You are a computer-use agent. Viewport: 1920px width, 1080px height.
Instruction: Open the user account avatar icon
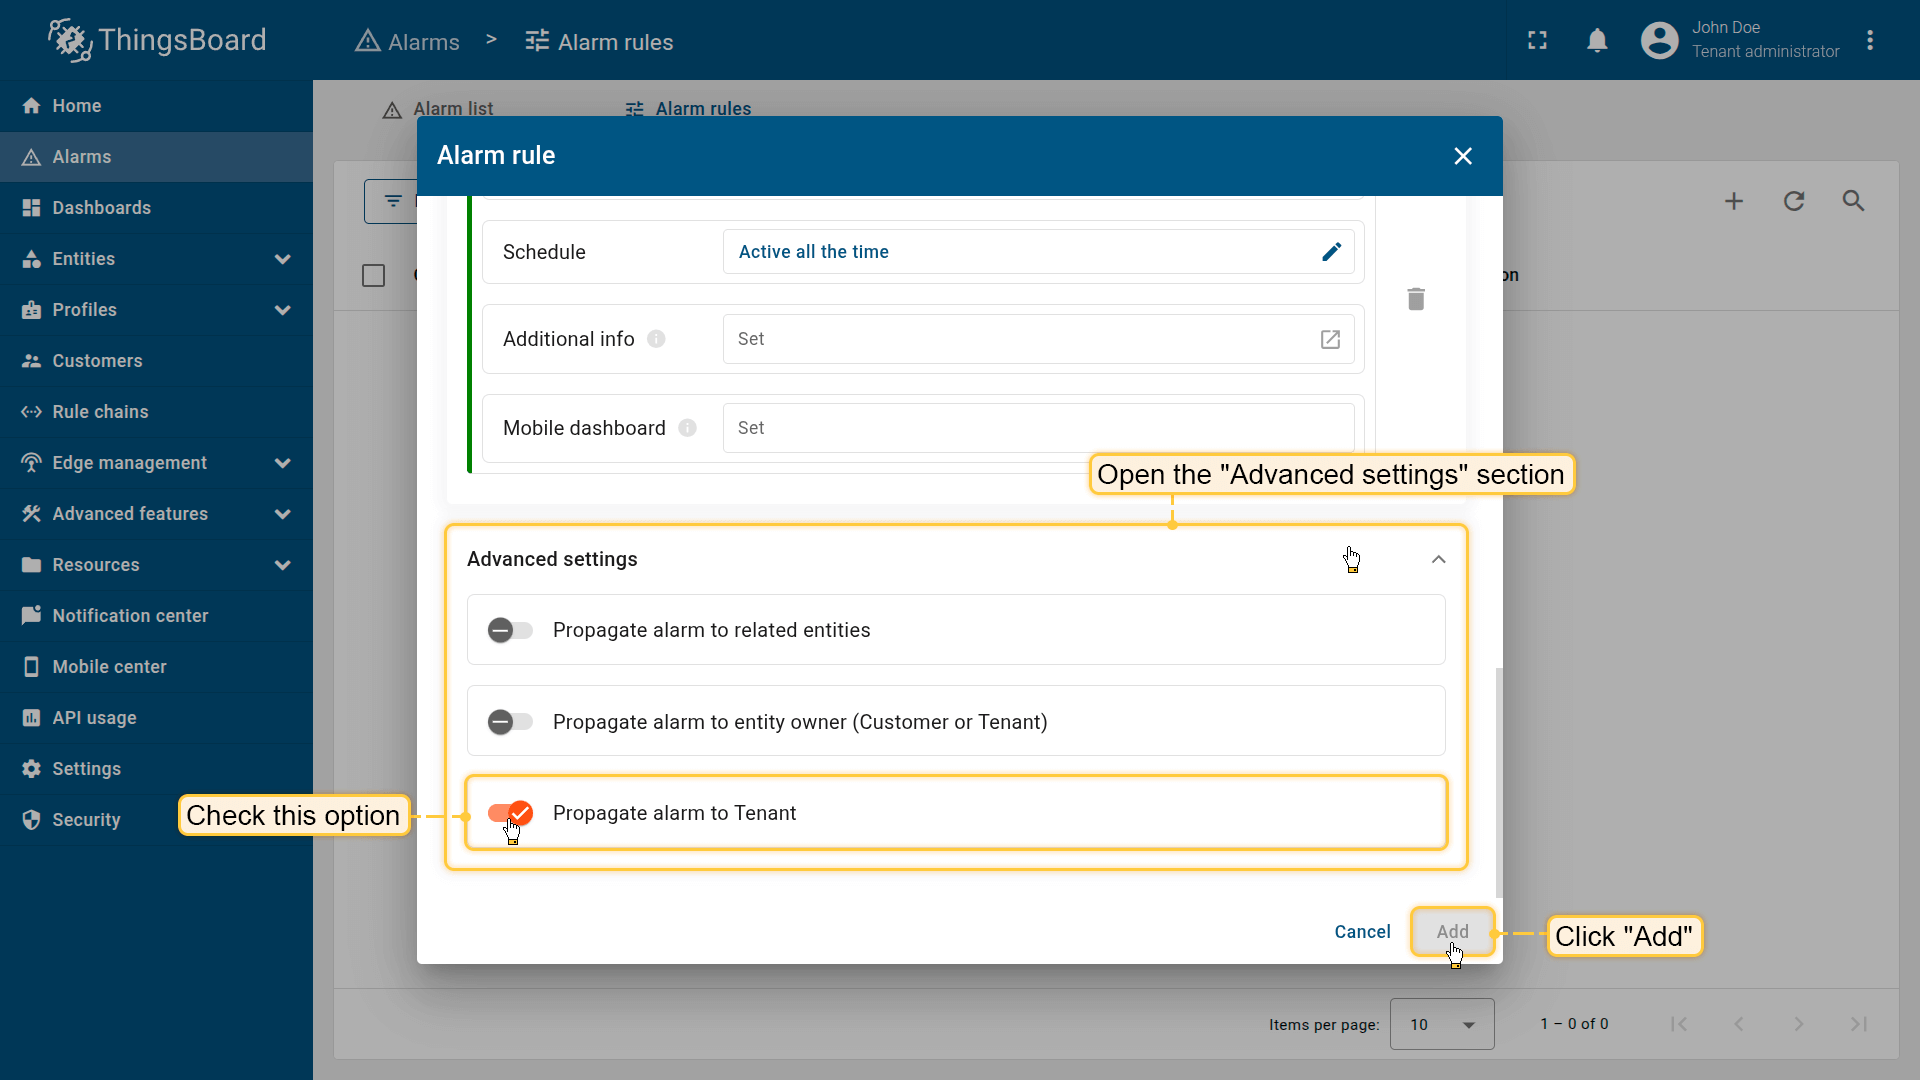pyautogui.click(x=1659, y=40)
